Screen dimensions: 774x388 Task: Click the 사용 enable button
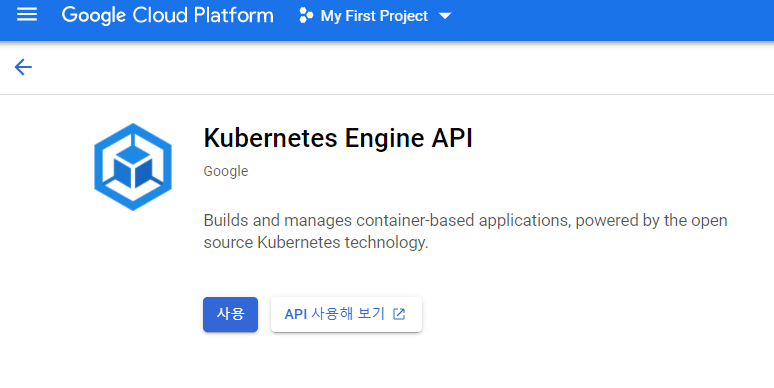(231, 314)
